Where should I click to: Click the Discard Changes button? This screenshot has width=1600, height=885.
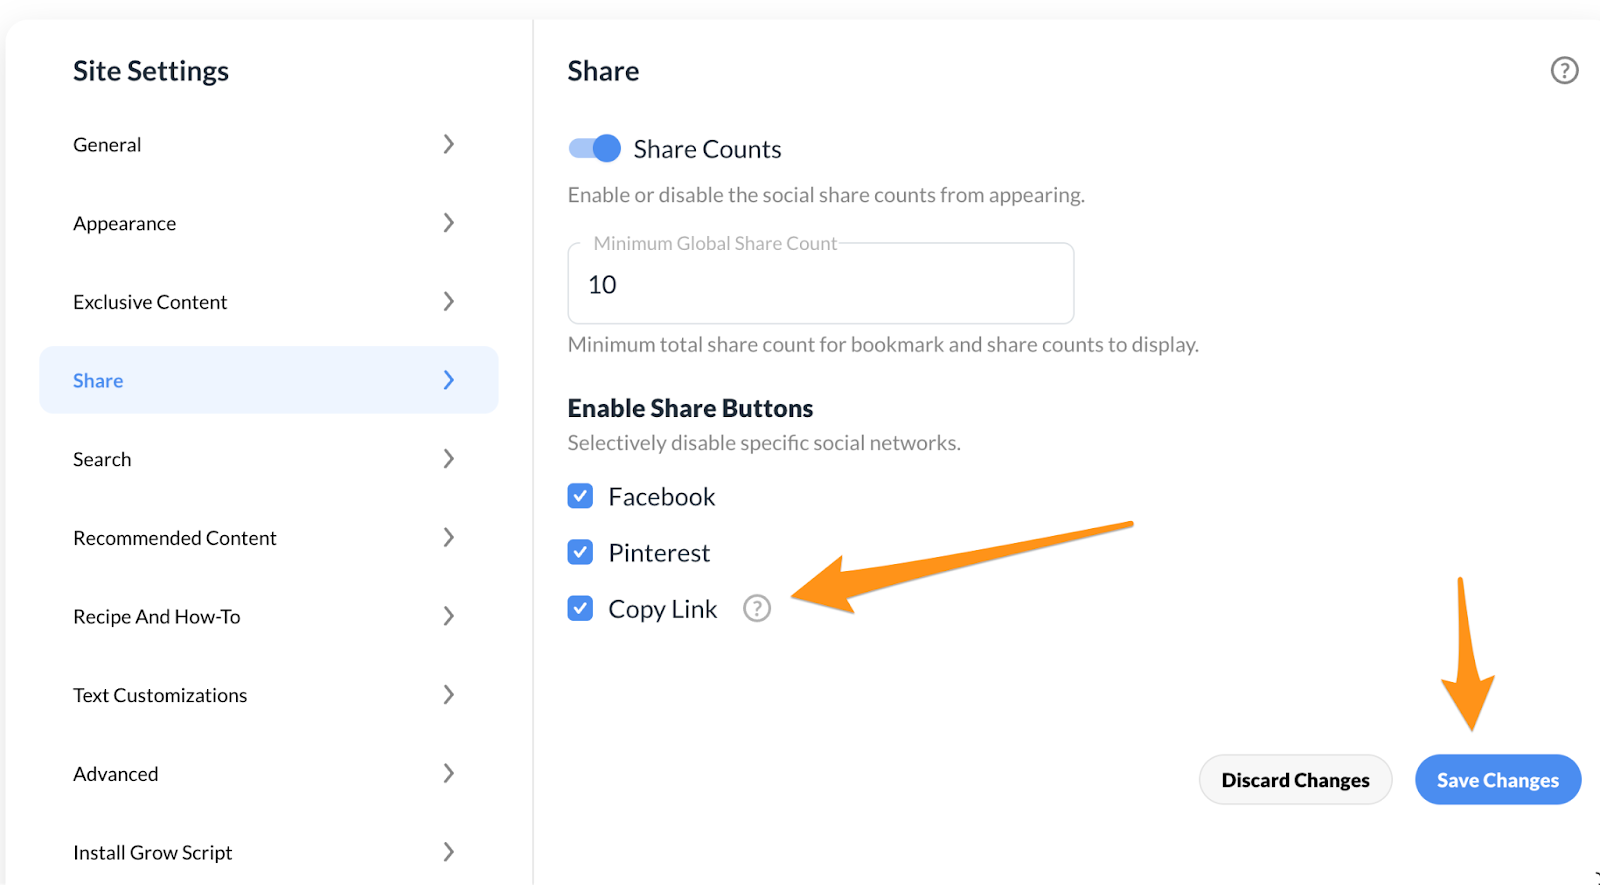(1295, 779)
